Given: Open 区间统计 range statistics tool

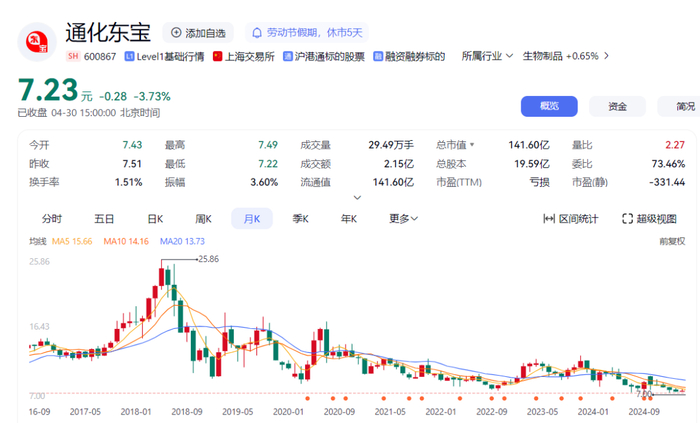Looking at the screenshot, I should [570, 219].
